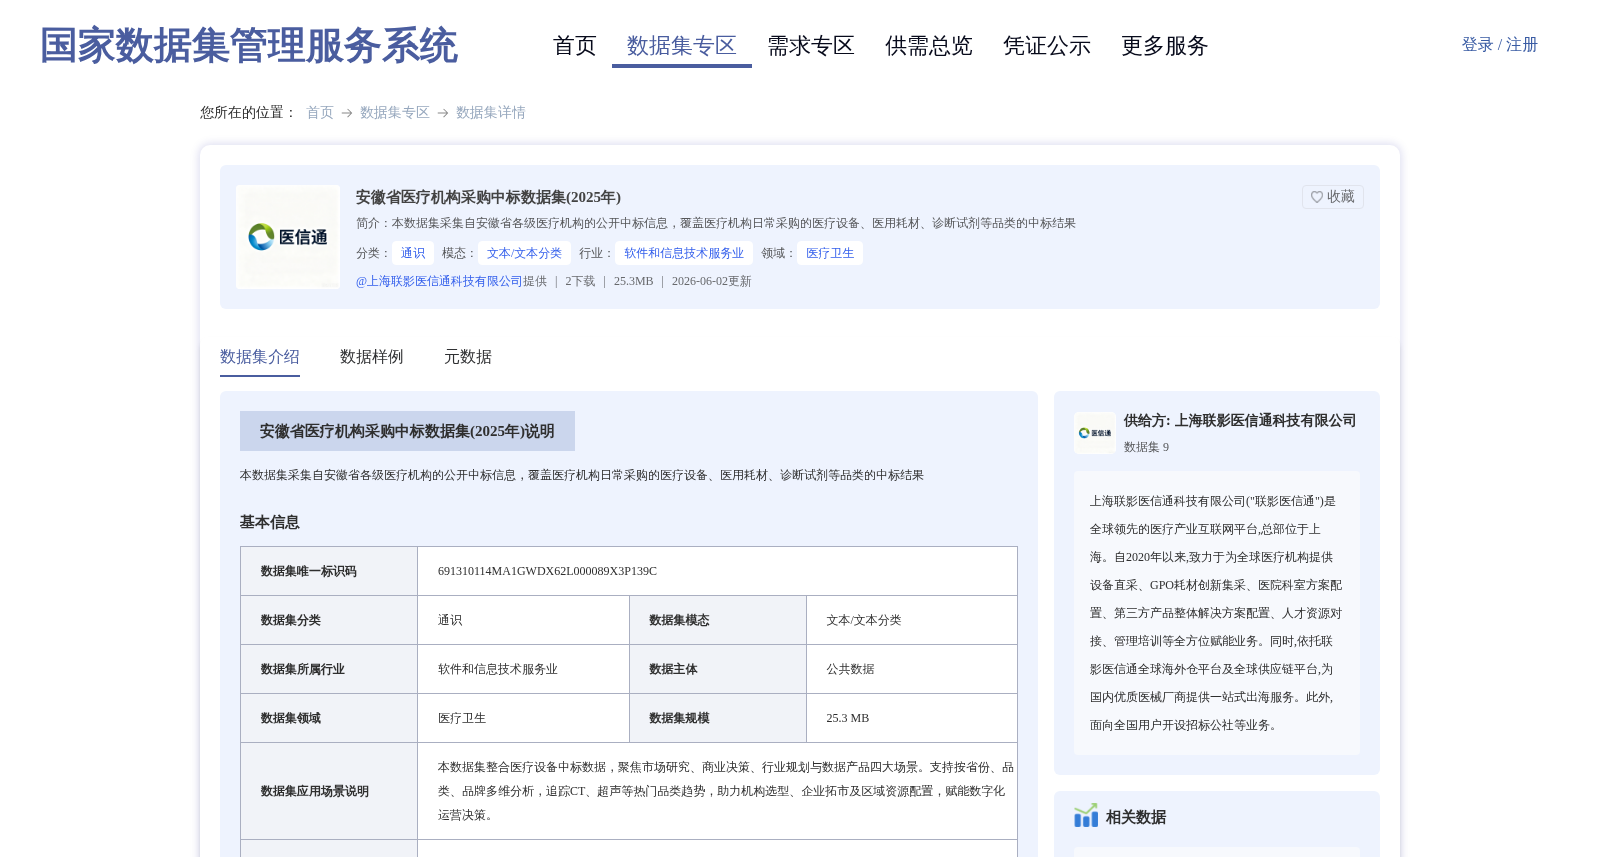Click the 相关数据 section heading
This screenshot has width=1600, height=857.
click(x=1136, y=817)
